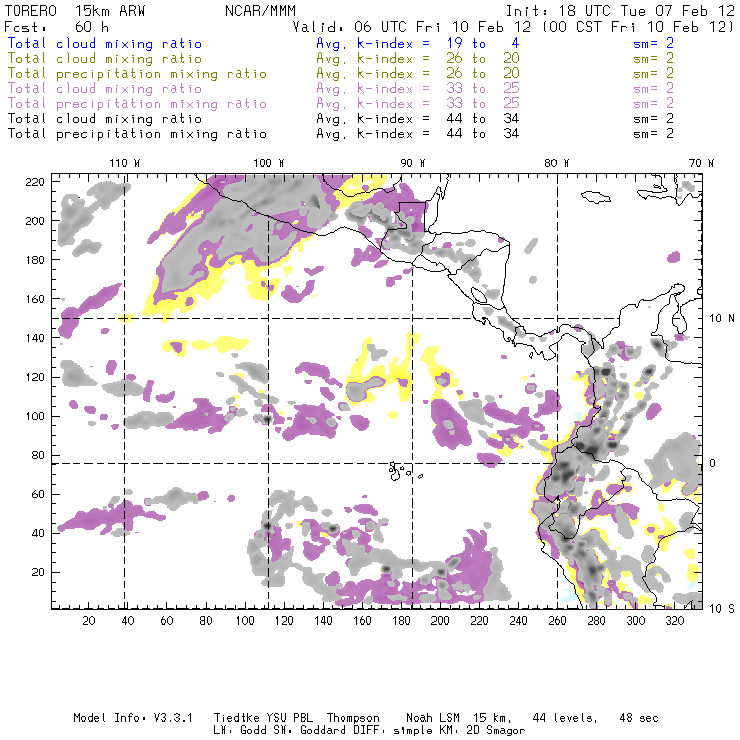Click the olive 'Total precipitation mixing ratio' legend entry

coord(137,74)
